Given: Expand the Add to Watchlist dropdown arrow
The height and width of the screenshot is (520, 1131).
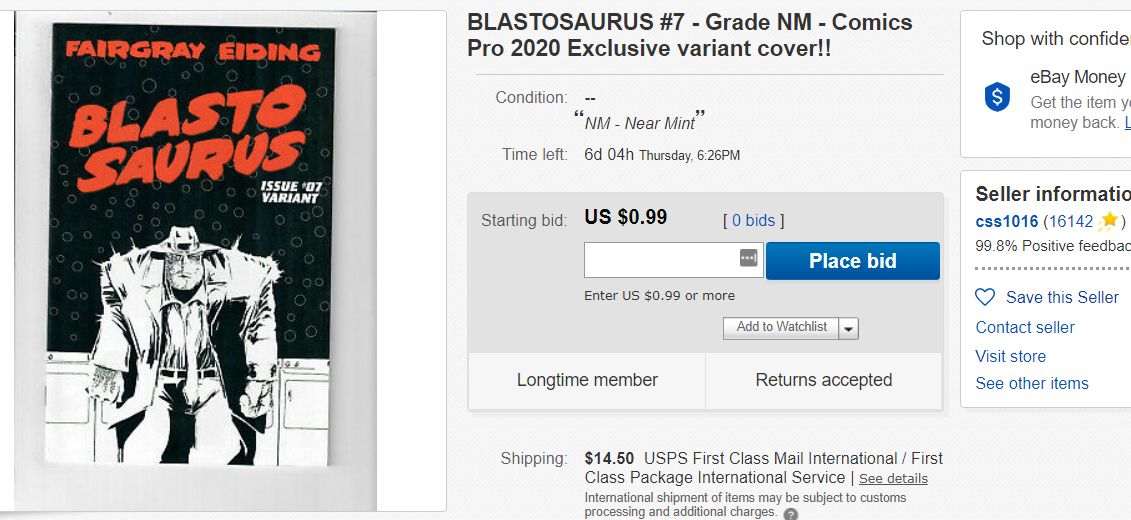Looking at the screenshot, I should tap(849, 328).
